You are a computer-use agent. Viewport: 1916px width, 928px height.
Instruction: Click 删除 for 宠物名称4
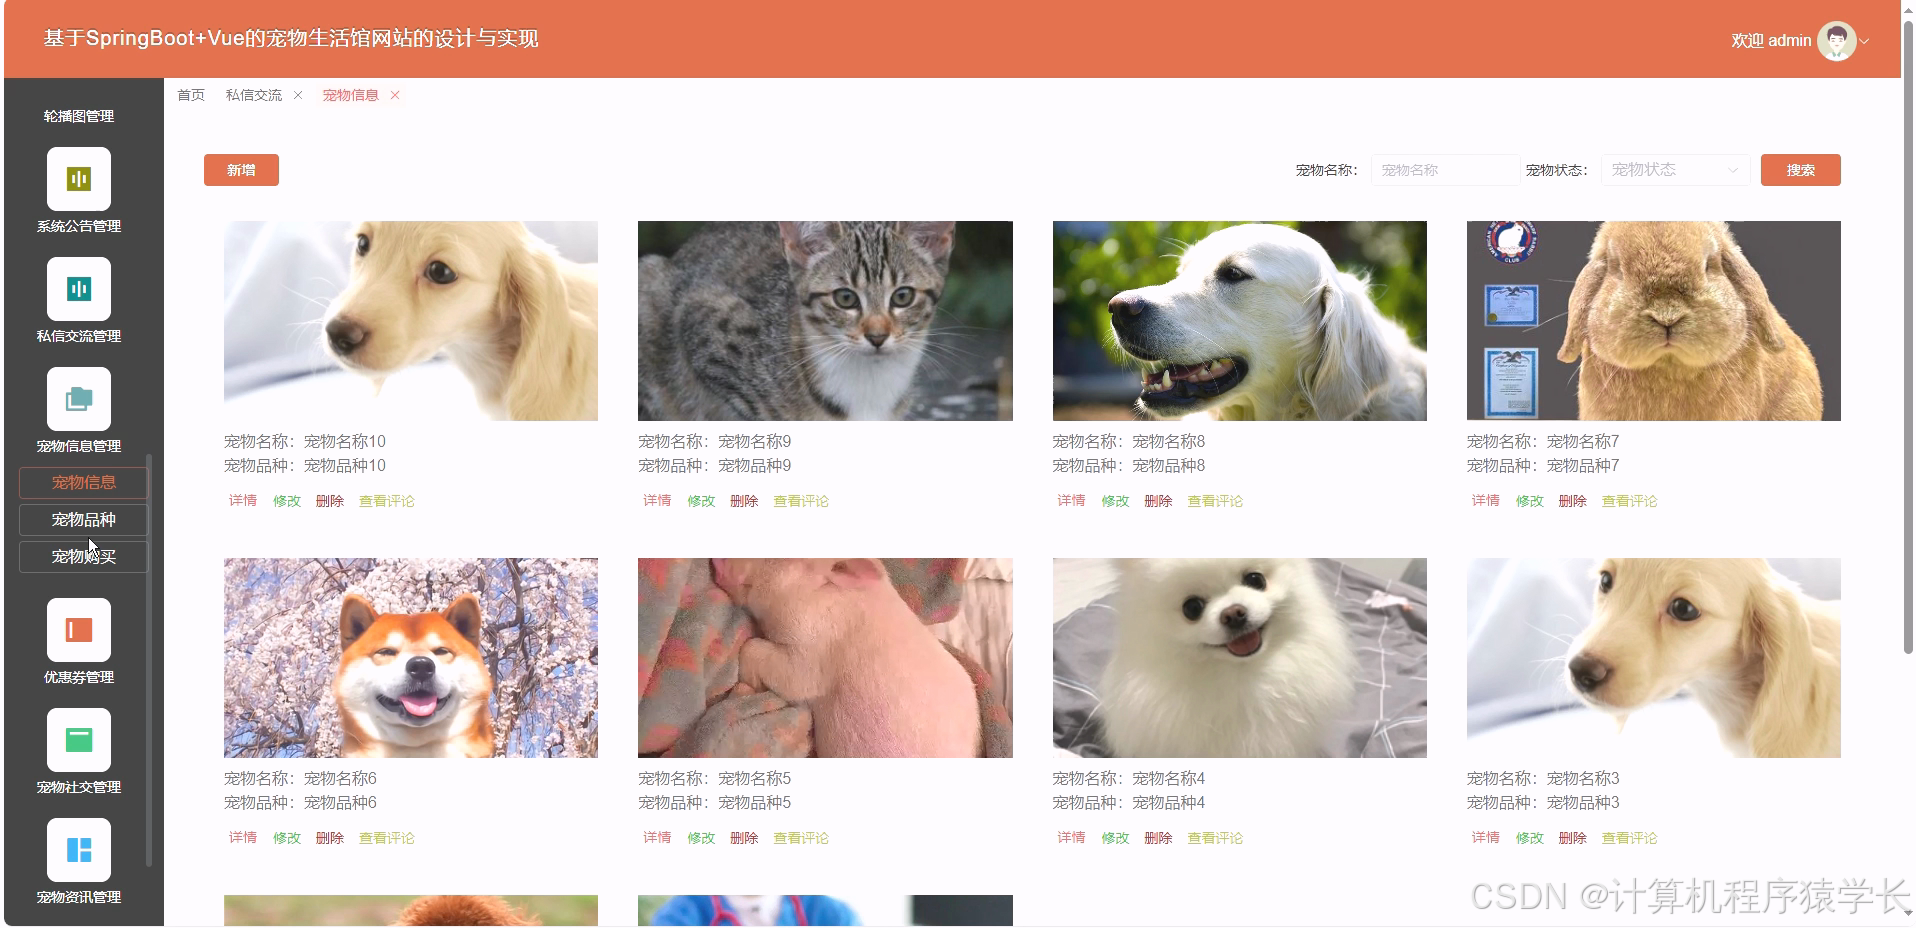(x=1158, y=838)
